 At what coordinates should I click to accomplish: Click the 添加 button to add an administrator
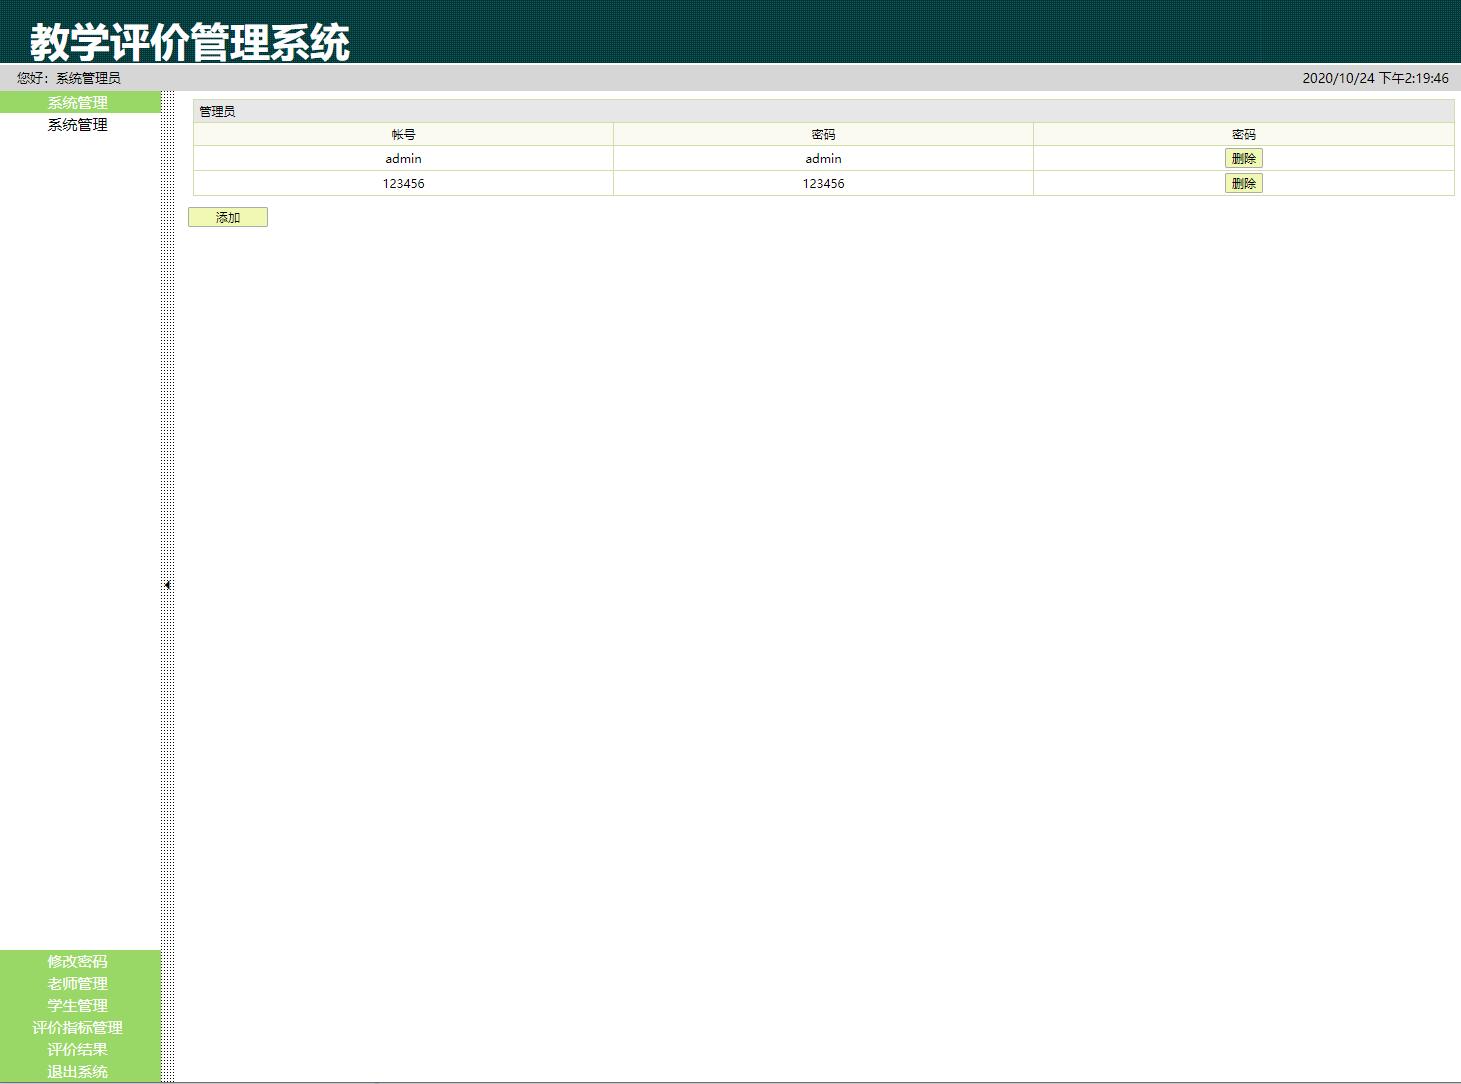click(228, 217)
